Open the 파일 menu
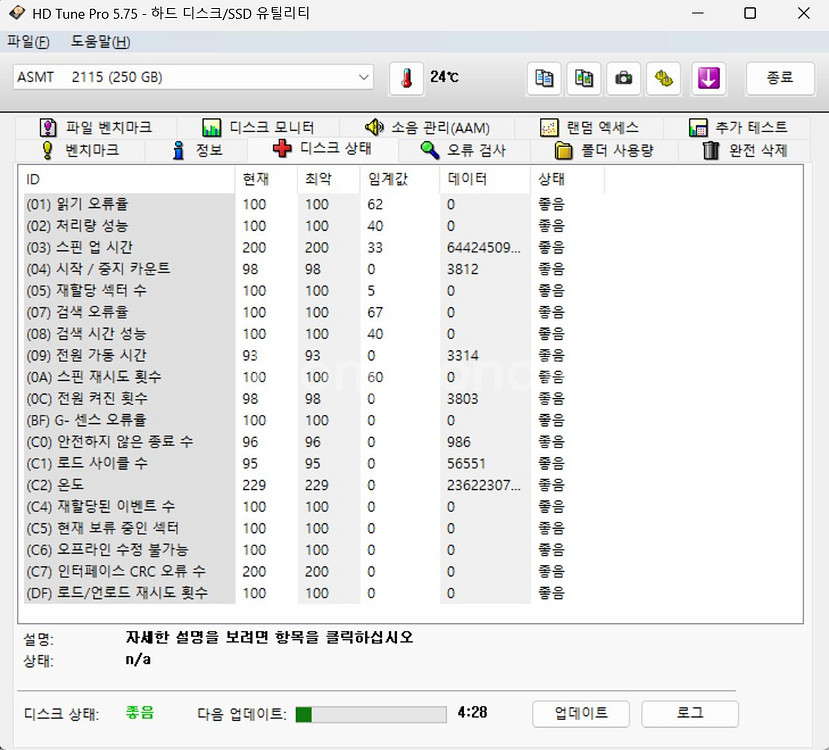This screenshot has height=750, width=829. pyautogui.click(x=27, y=41)
